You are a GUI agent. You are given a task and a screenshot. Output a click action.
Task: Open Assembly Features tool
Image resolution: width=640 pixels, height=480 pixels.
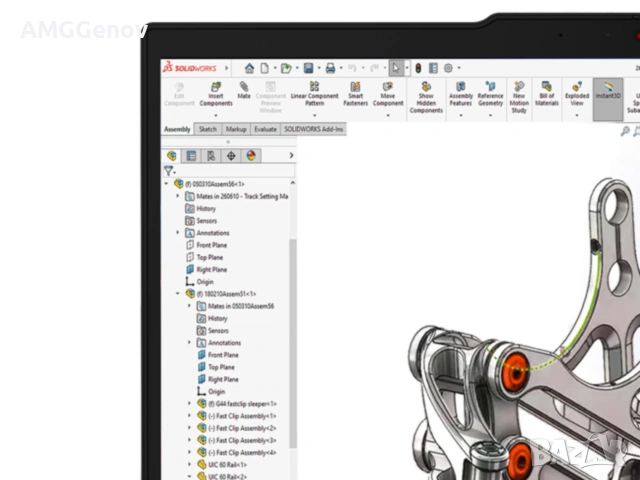coord(461,95)
